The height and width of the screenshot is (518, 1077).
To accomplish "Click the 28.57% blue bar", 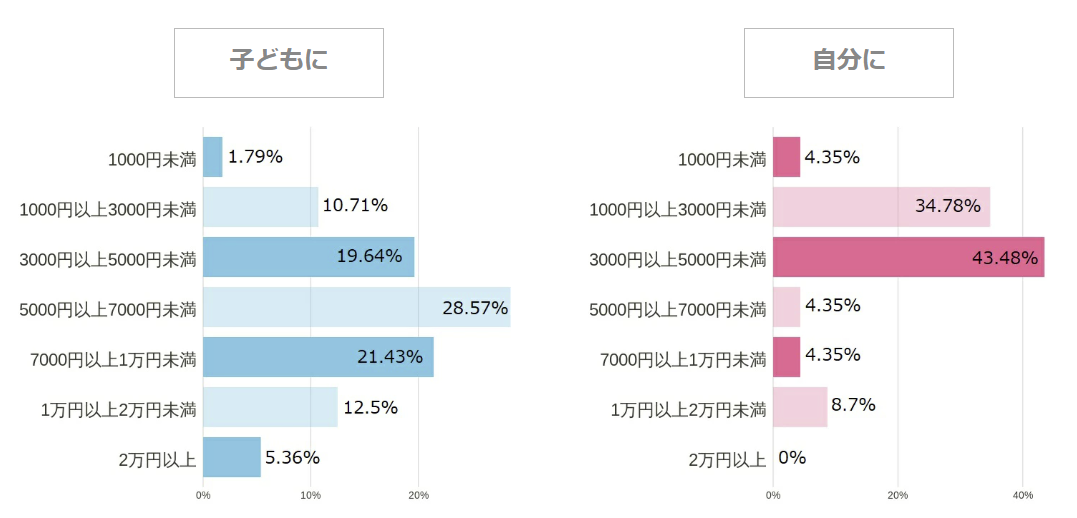I will click(356, 307).
